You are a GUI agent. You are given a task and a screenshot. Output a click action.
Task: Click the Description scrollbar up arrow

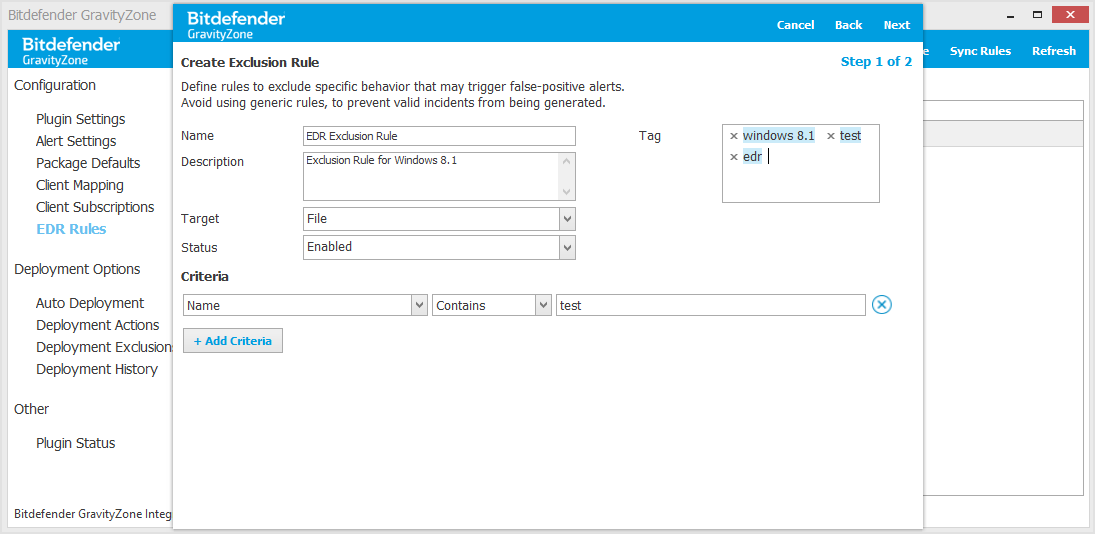[566, 161]
